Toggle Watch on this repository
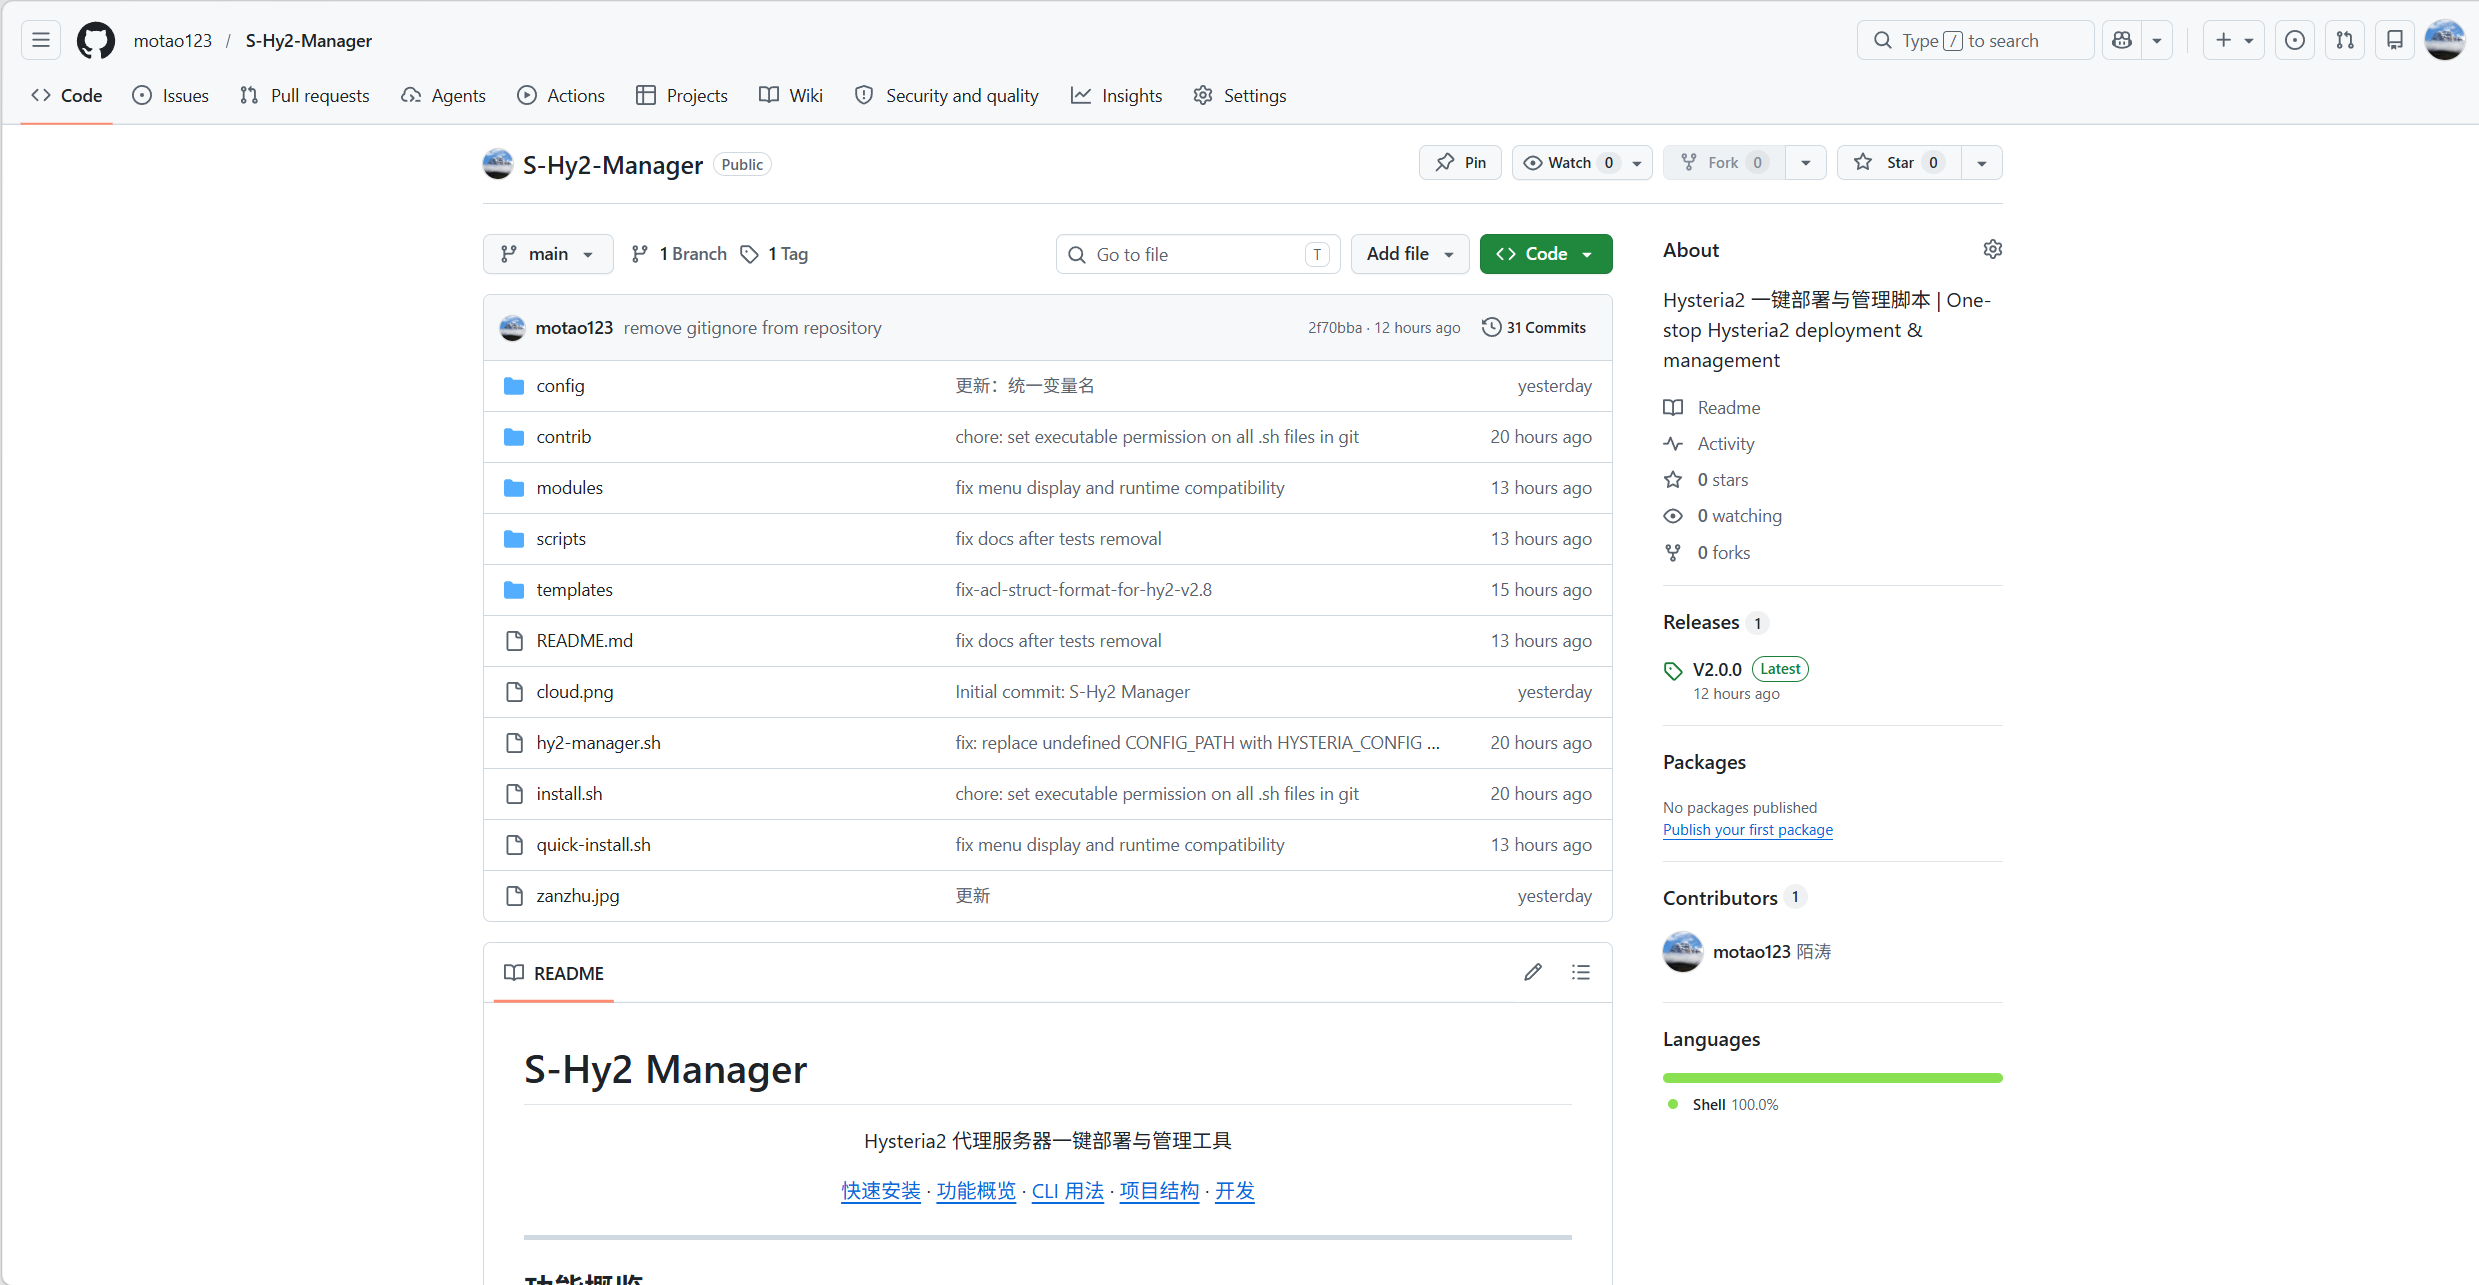 click(1568, 163)
